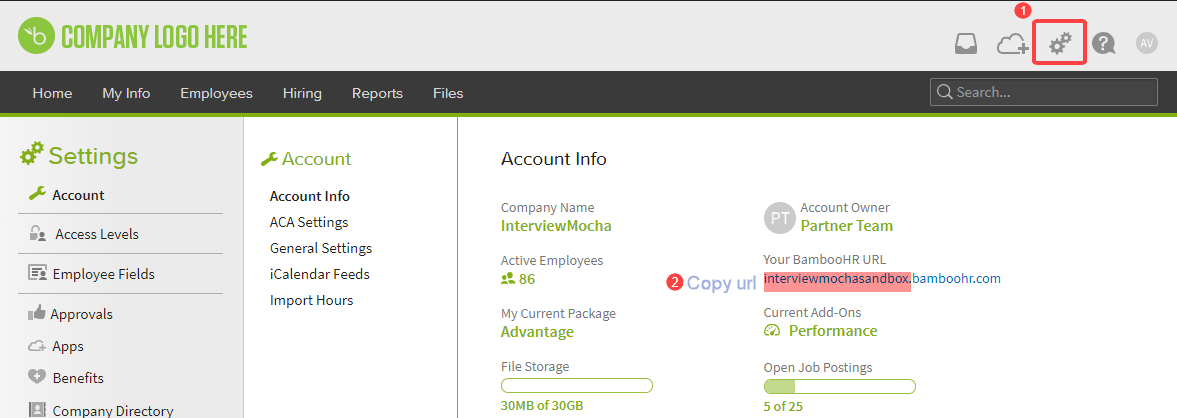
Task: Click the Open Job Postings progress bar
Action: (839, 386)
